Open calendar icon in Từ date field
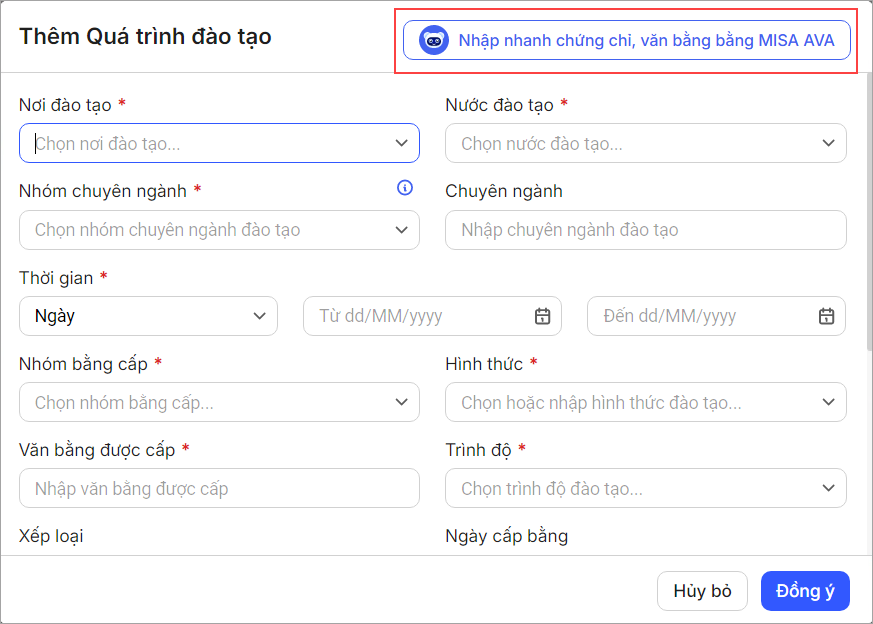873x624 pixels. (542, 316)
